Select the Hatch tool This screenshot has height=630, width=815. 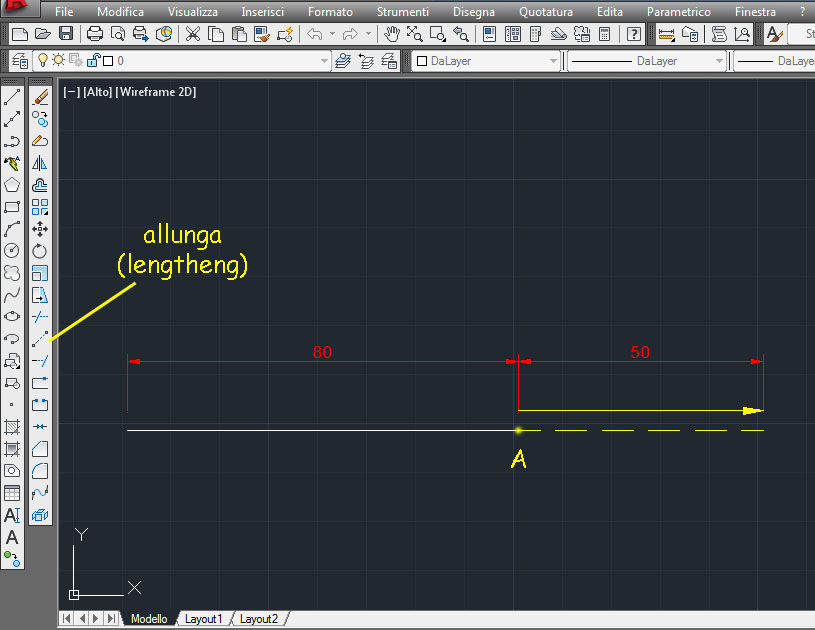click(x=12, y=427)
